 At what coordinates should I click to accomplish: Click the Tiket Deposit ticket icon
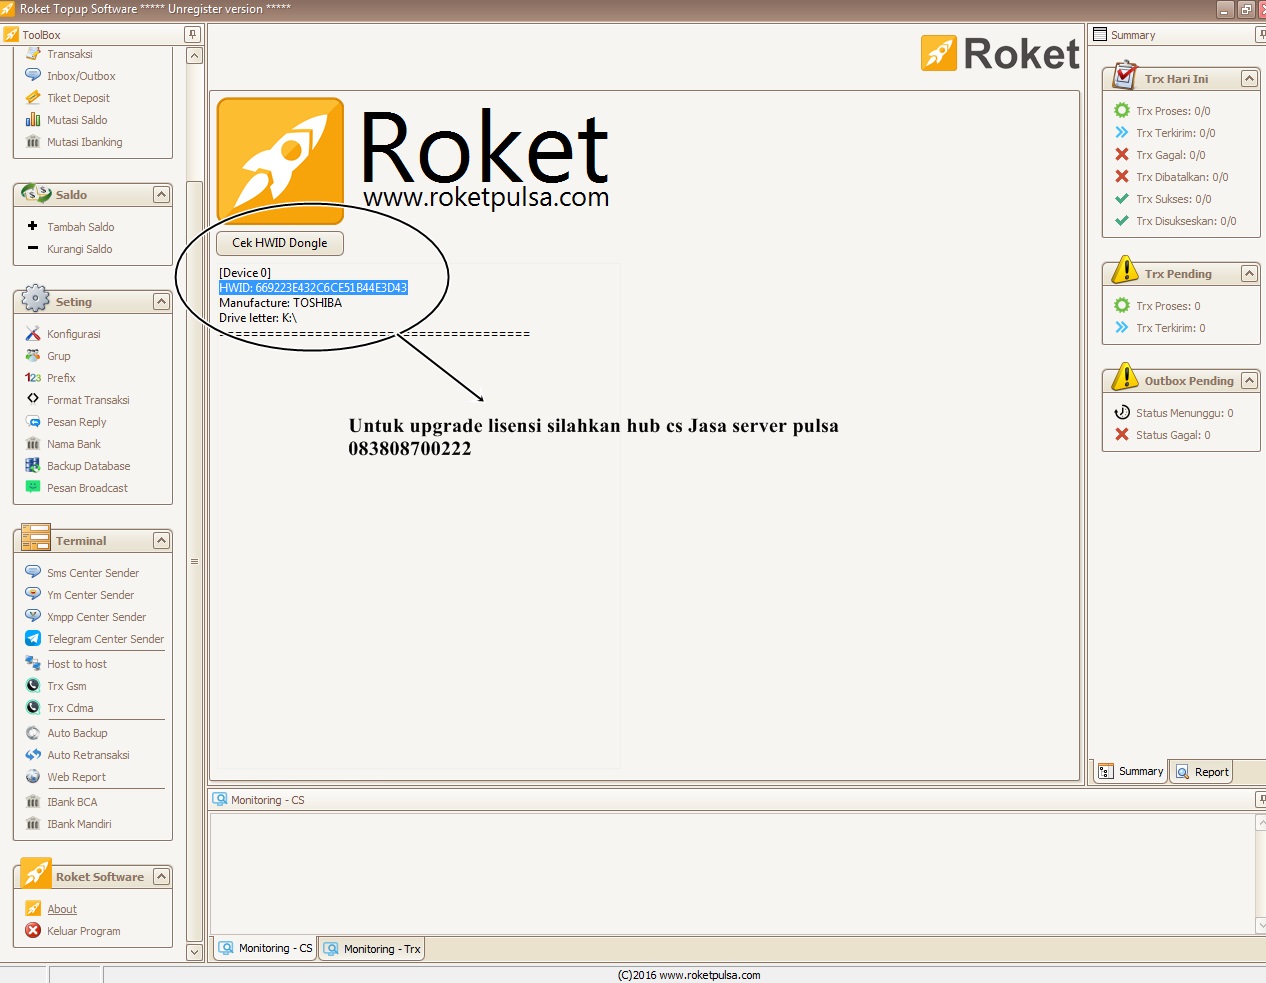pyautogui.click(x=33, y=97)
